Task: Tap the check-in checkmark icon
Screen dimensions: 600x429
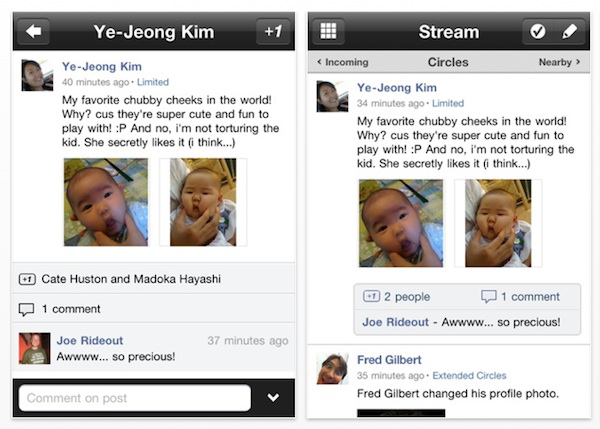Action: (538, 31)
